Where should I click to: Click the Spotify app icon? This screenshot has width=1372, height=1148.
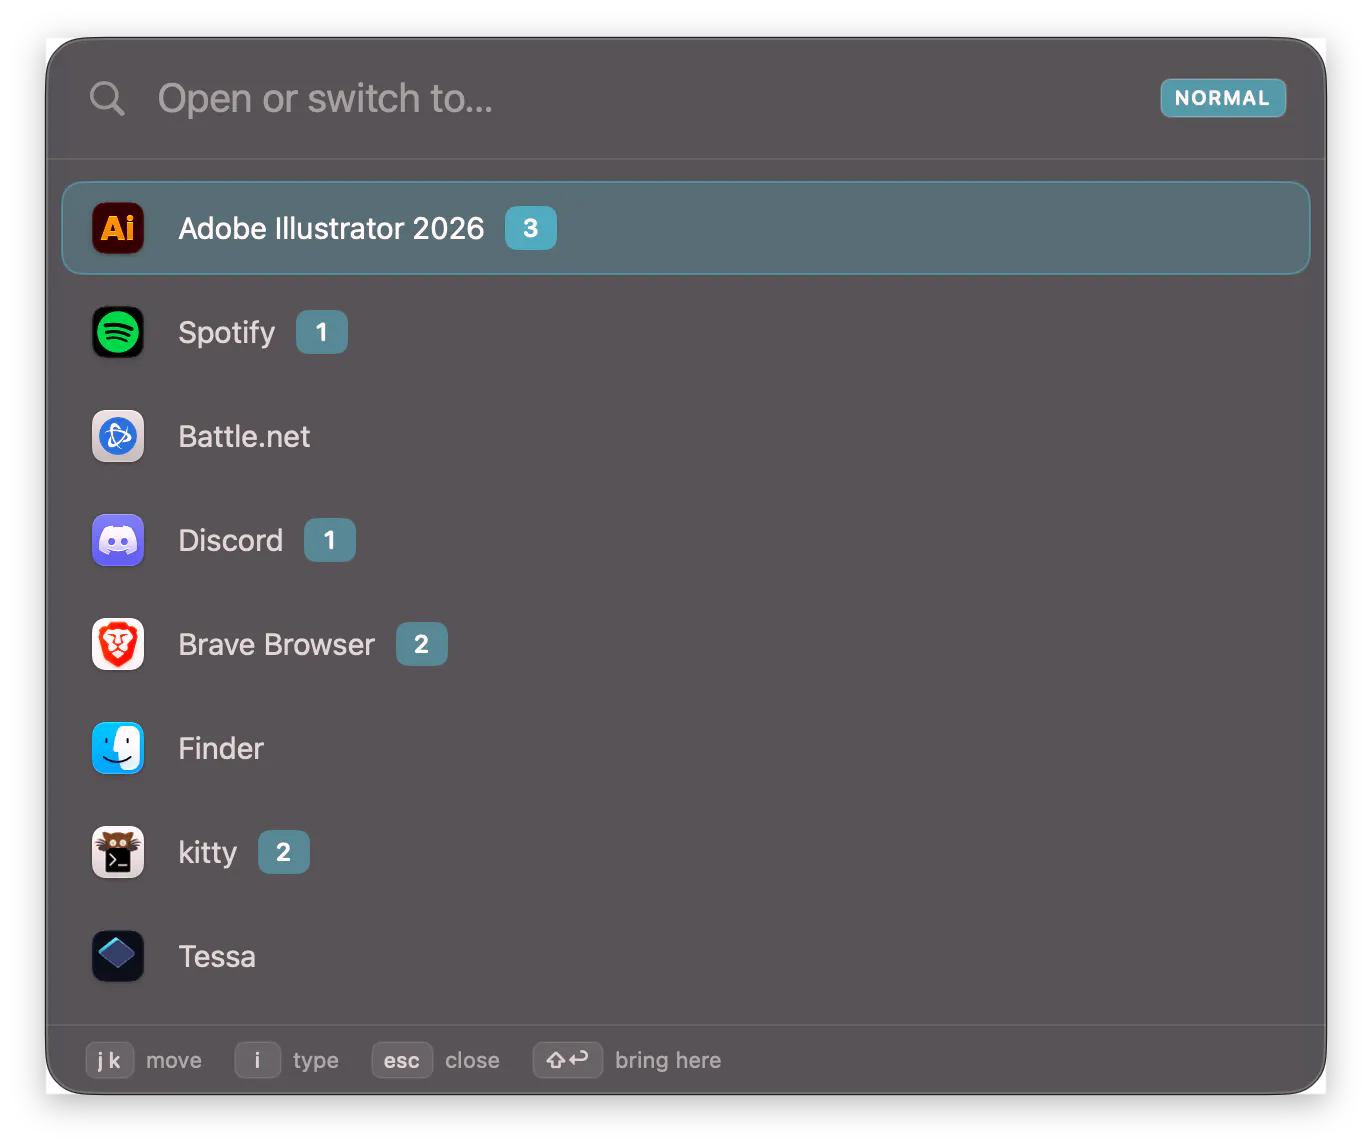(x=118, y=332)
